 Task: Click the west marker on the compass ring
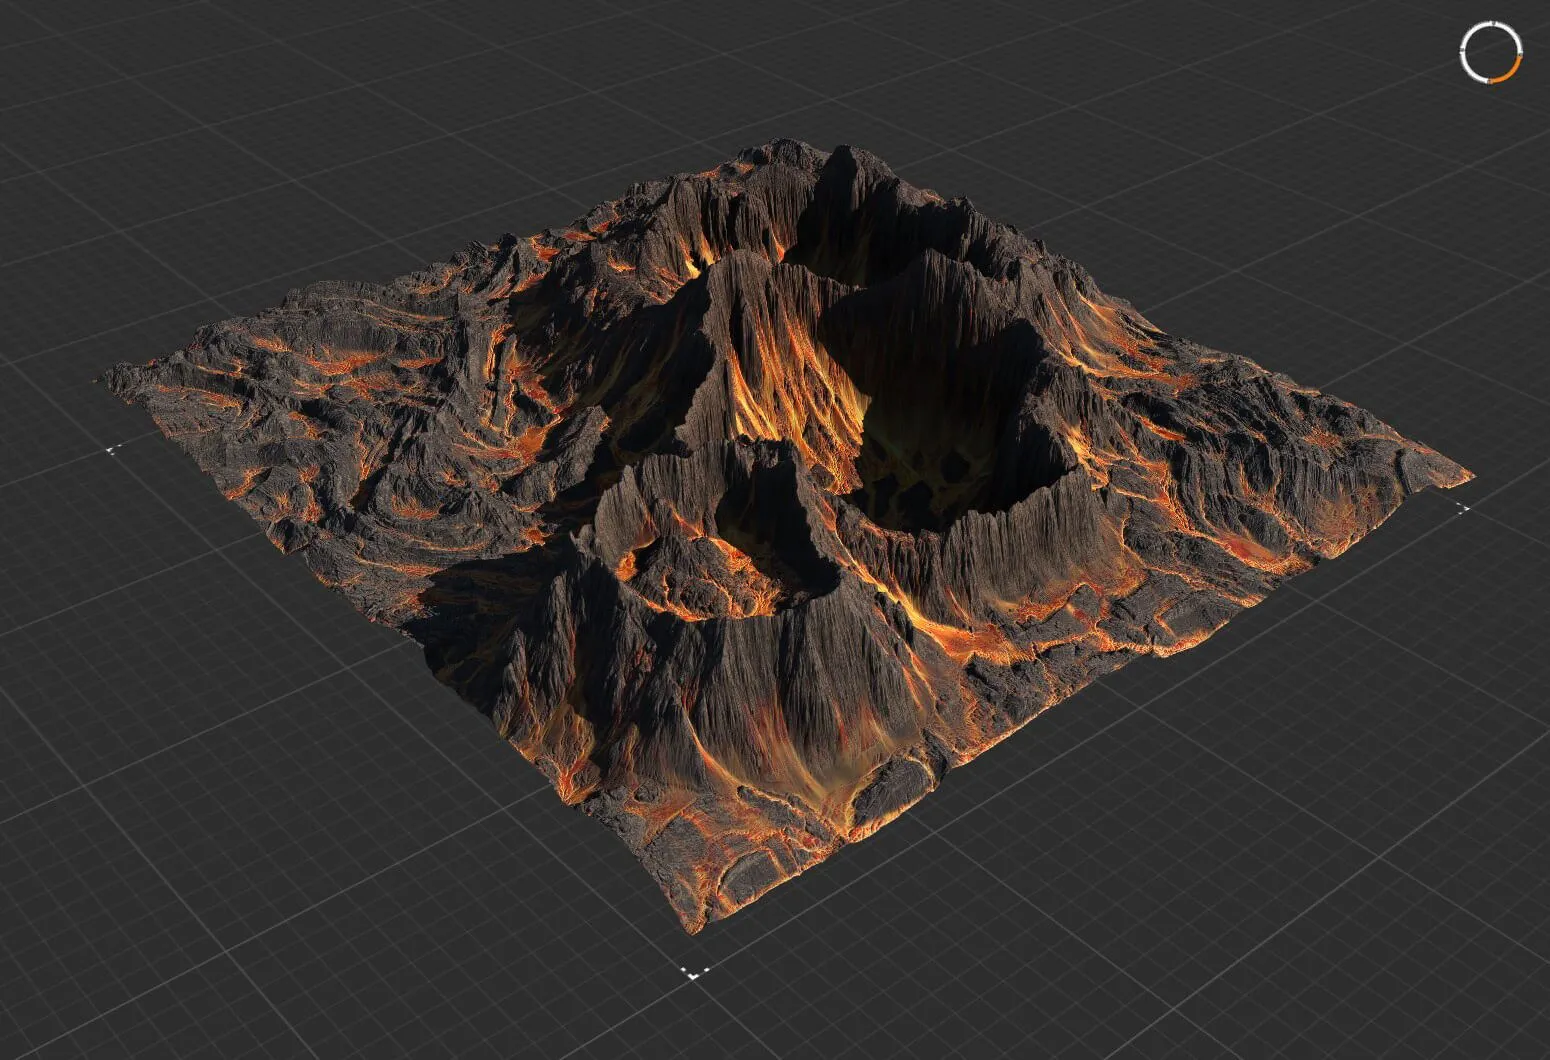coord(1461,50)
